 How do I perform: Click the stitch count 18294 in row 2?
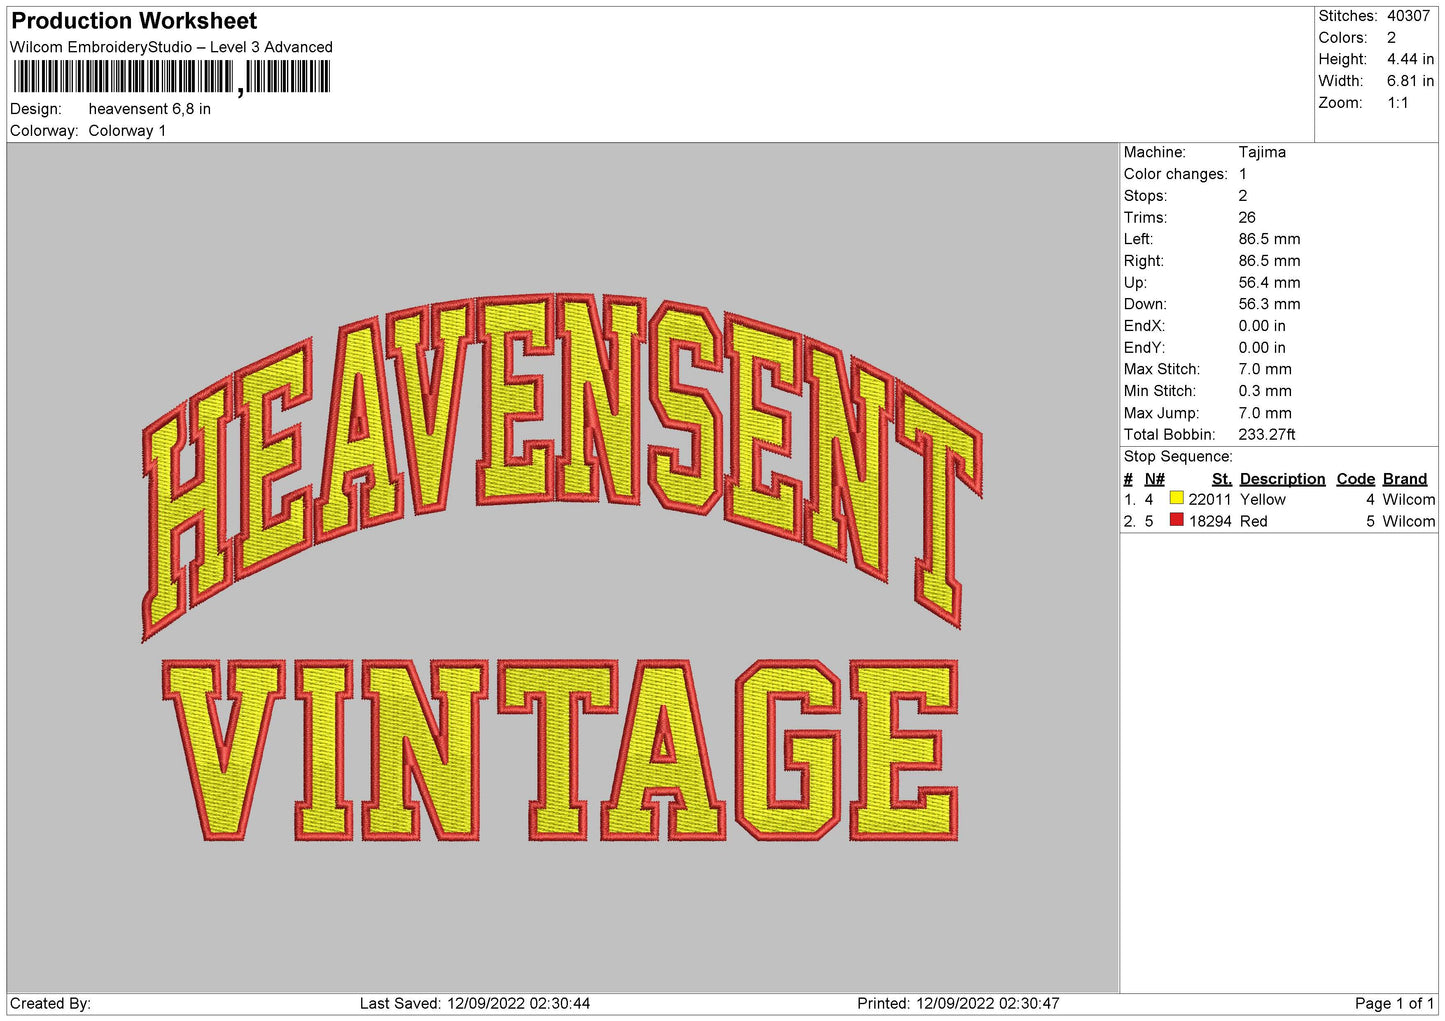pos(1209,522)
